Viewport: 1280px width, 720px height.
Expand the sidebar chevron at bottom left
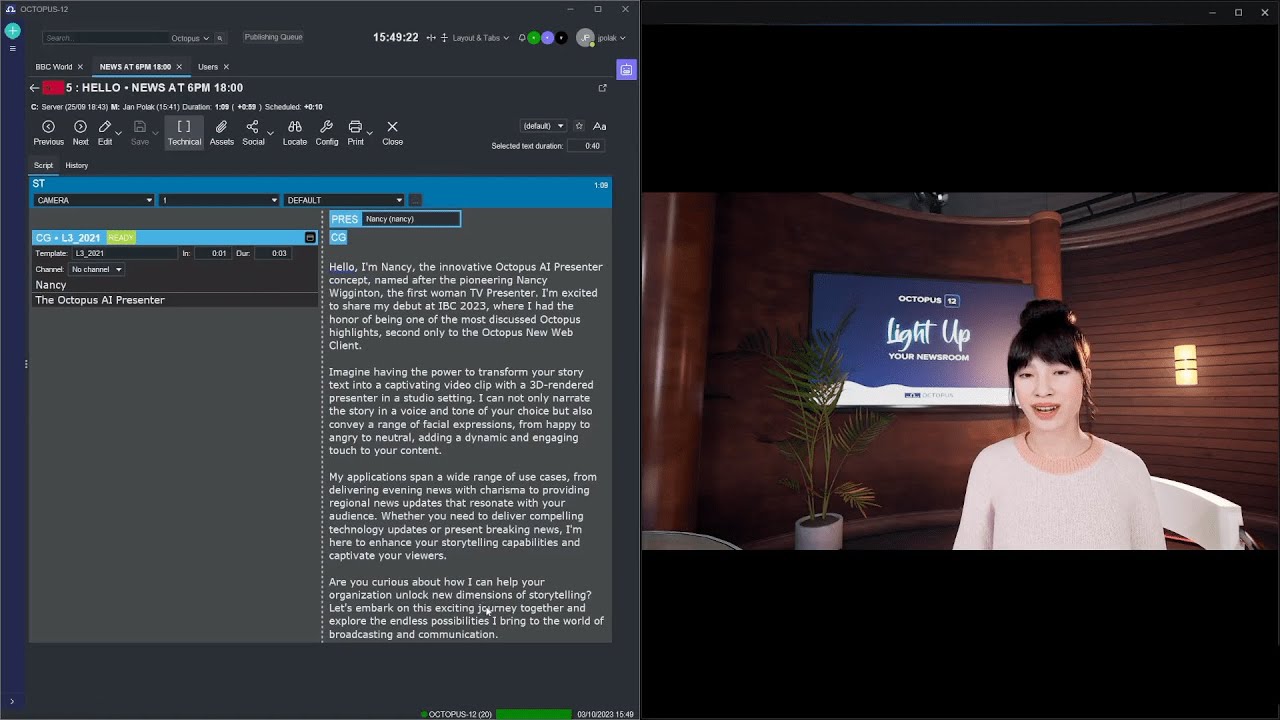(12, 702)
